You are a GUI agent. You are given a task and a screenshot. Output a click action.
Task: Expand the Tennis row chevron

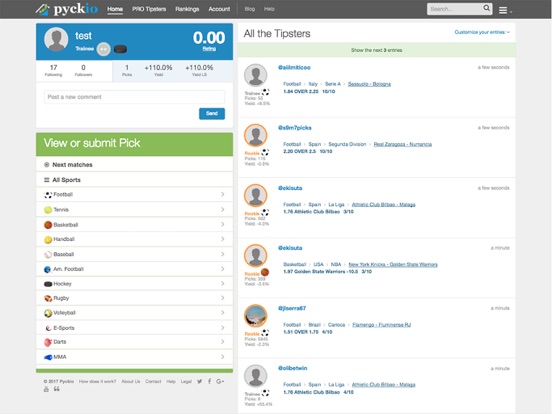(222, 209)
